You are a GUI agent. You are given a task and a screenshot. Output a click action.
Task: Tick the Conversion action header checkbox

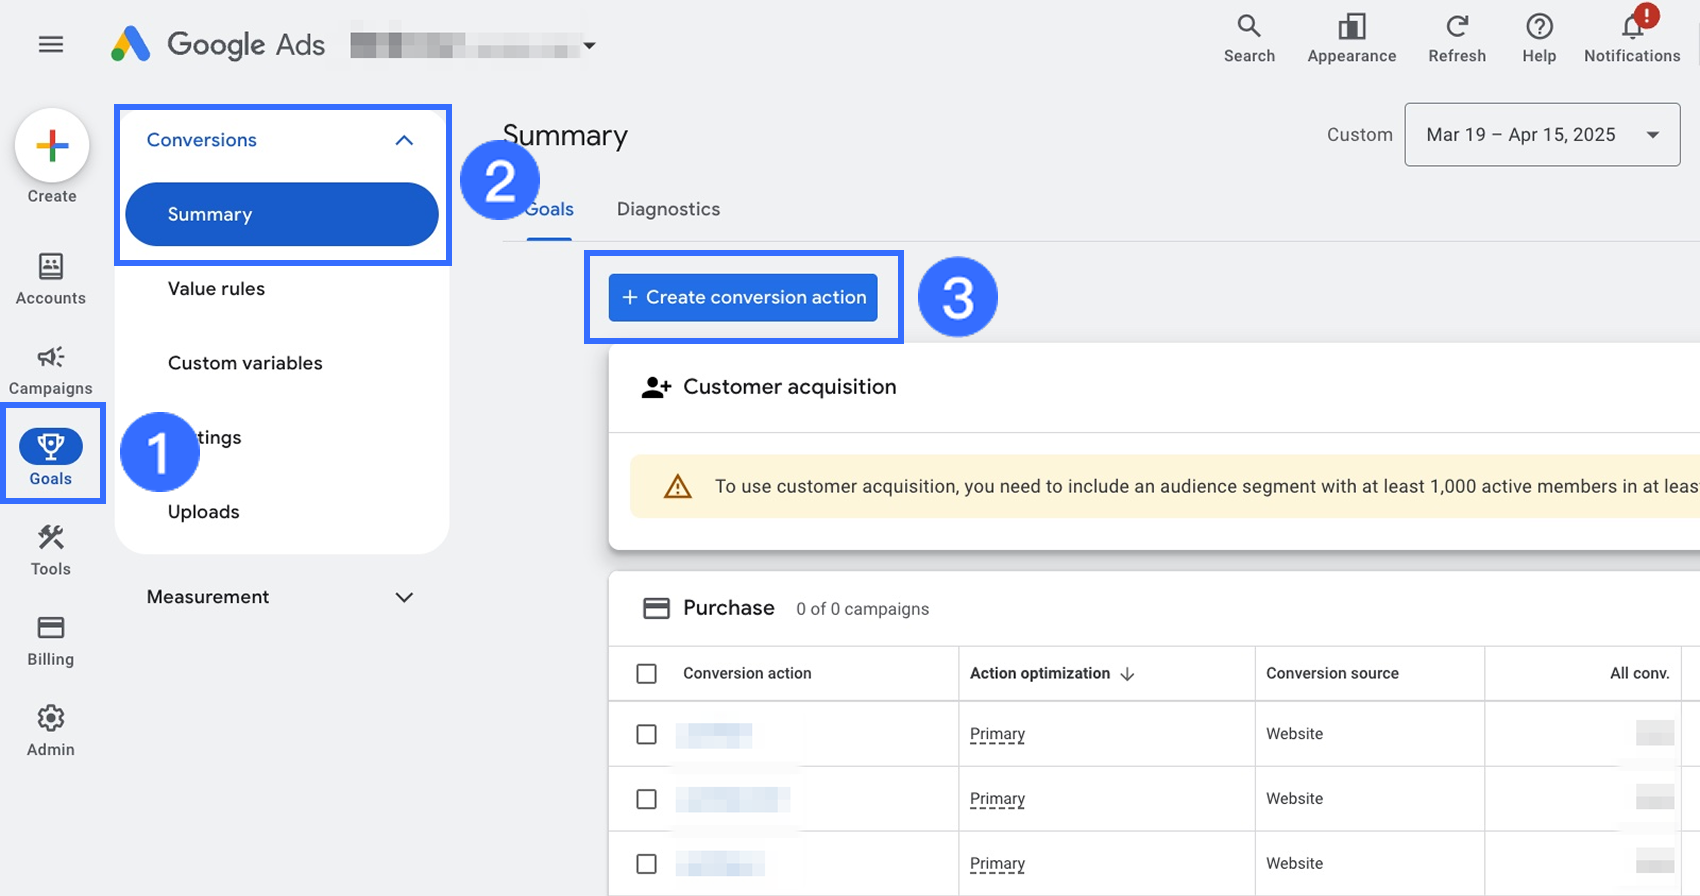tap(647, 674)
